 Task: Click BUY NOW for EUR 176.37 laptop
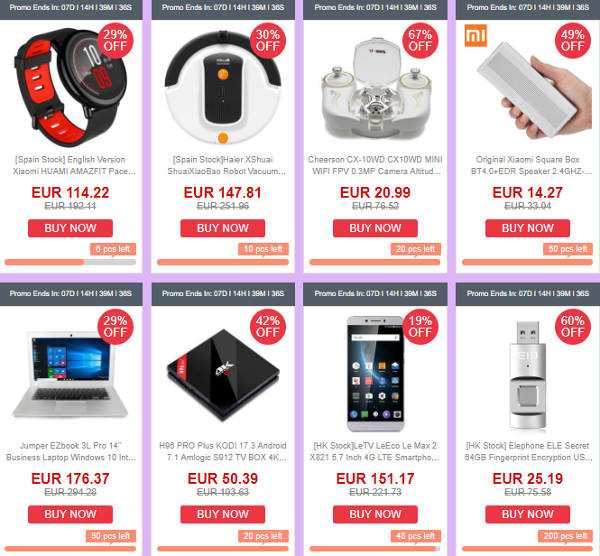click(70, 514)
